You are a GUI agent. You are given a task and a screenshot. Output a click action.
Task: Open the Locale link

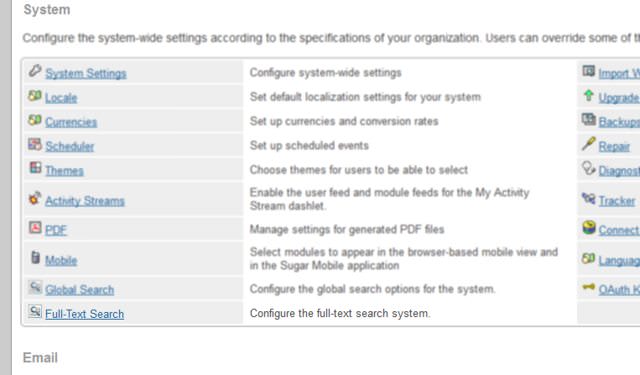(61, 98)
